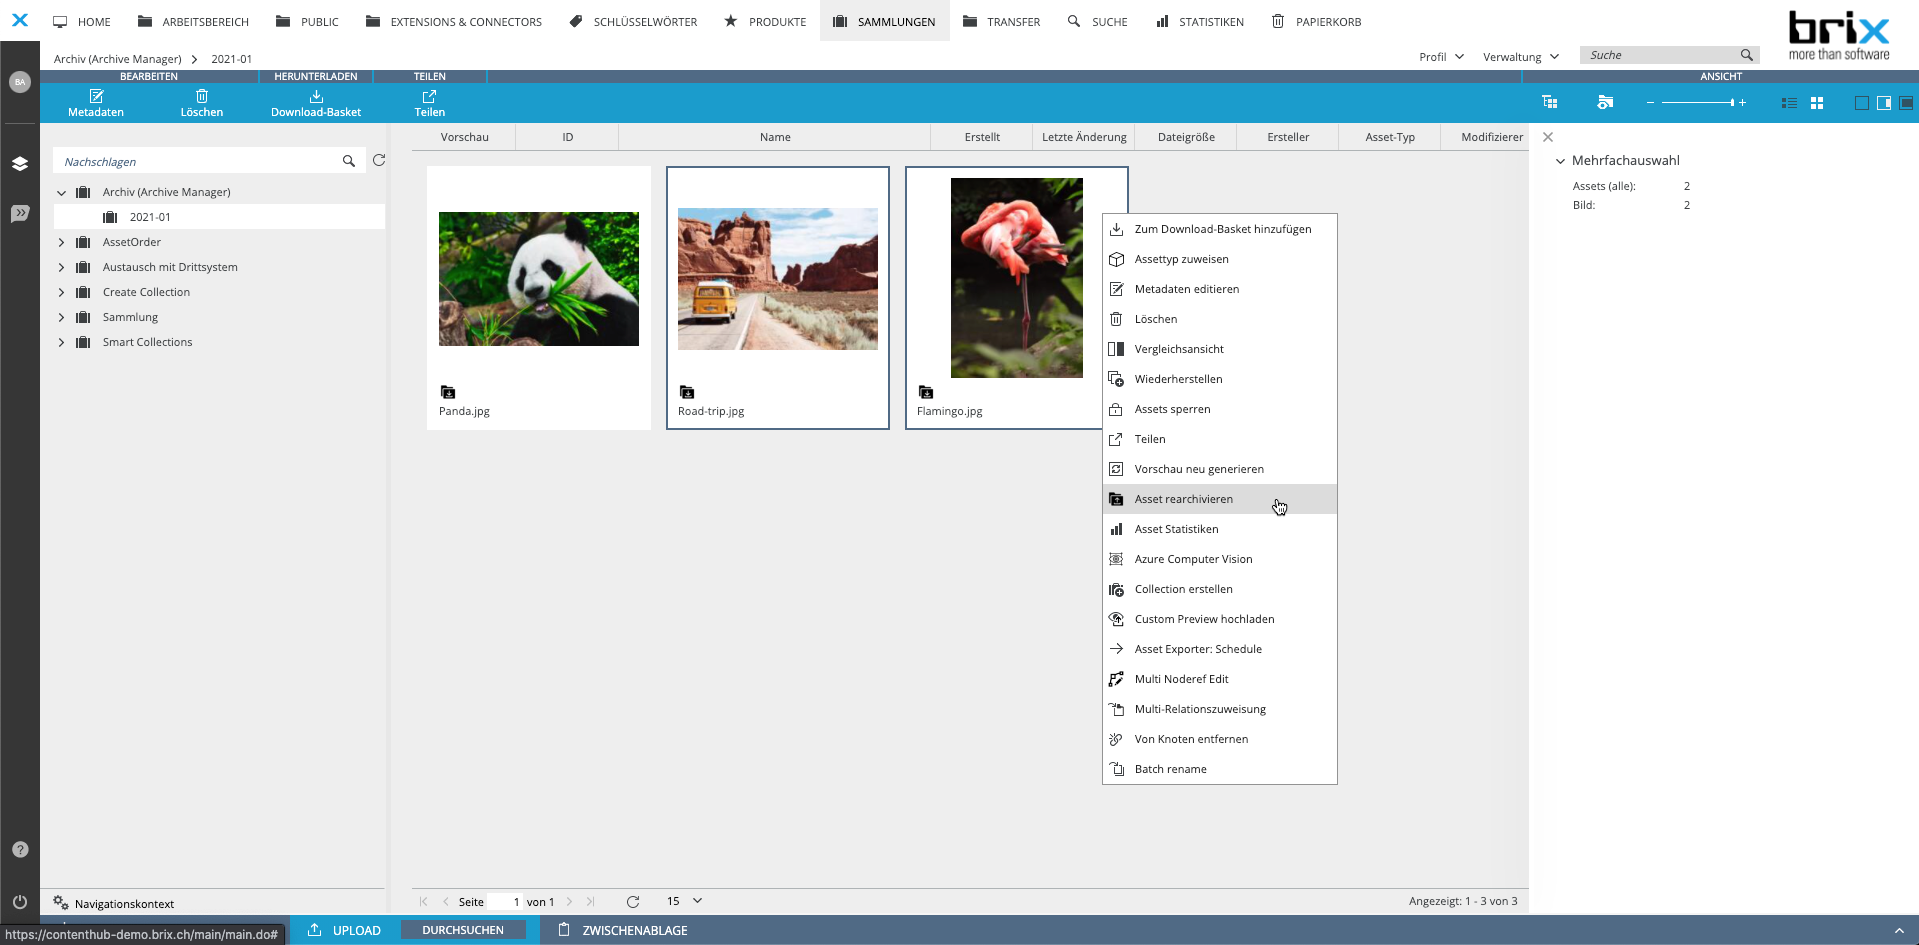Refresh the collection tree
The width and height of the screenshot is (1919, 945).
(x=379, y=160)
